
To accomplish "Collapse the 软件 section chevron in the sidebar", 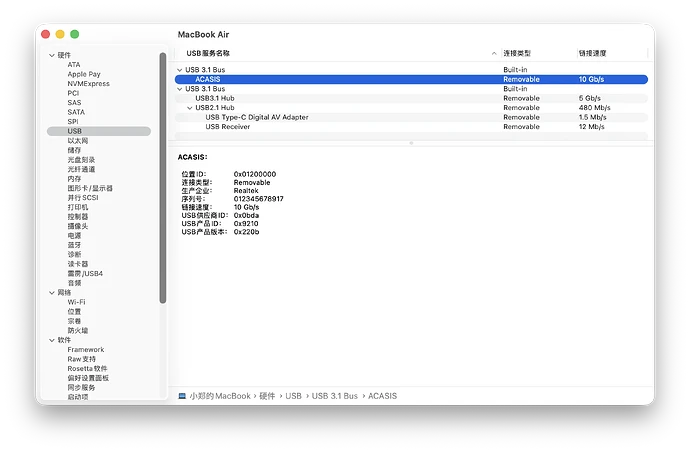I will pyautogui.click(x=51, y=340).
